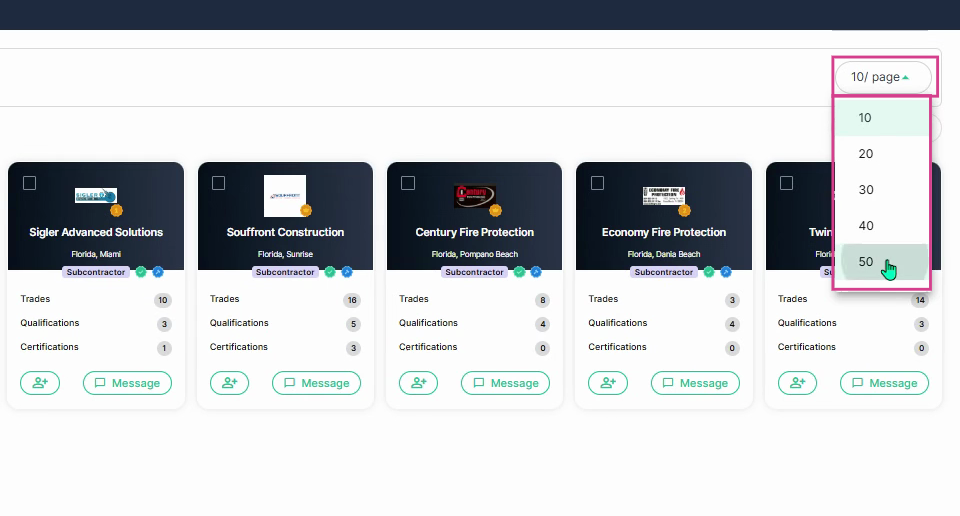Click blue badge icon on Sigler card
Image resolution: width=960 pixels, height=516 pixels.
(158, 272)
